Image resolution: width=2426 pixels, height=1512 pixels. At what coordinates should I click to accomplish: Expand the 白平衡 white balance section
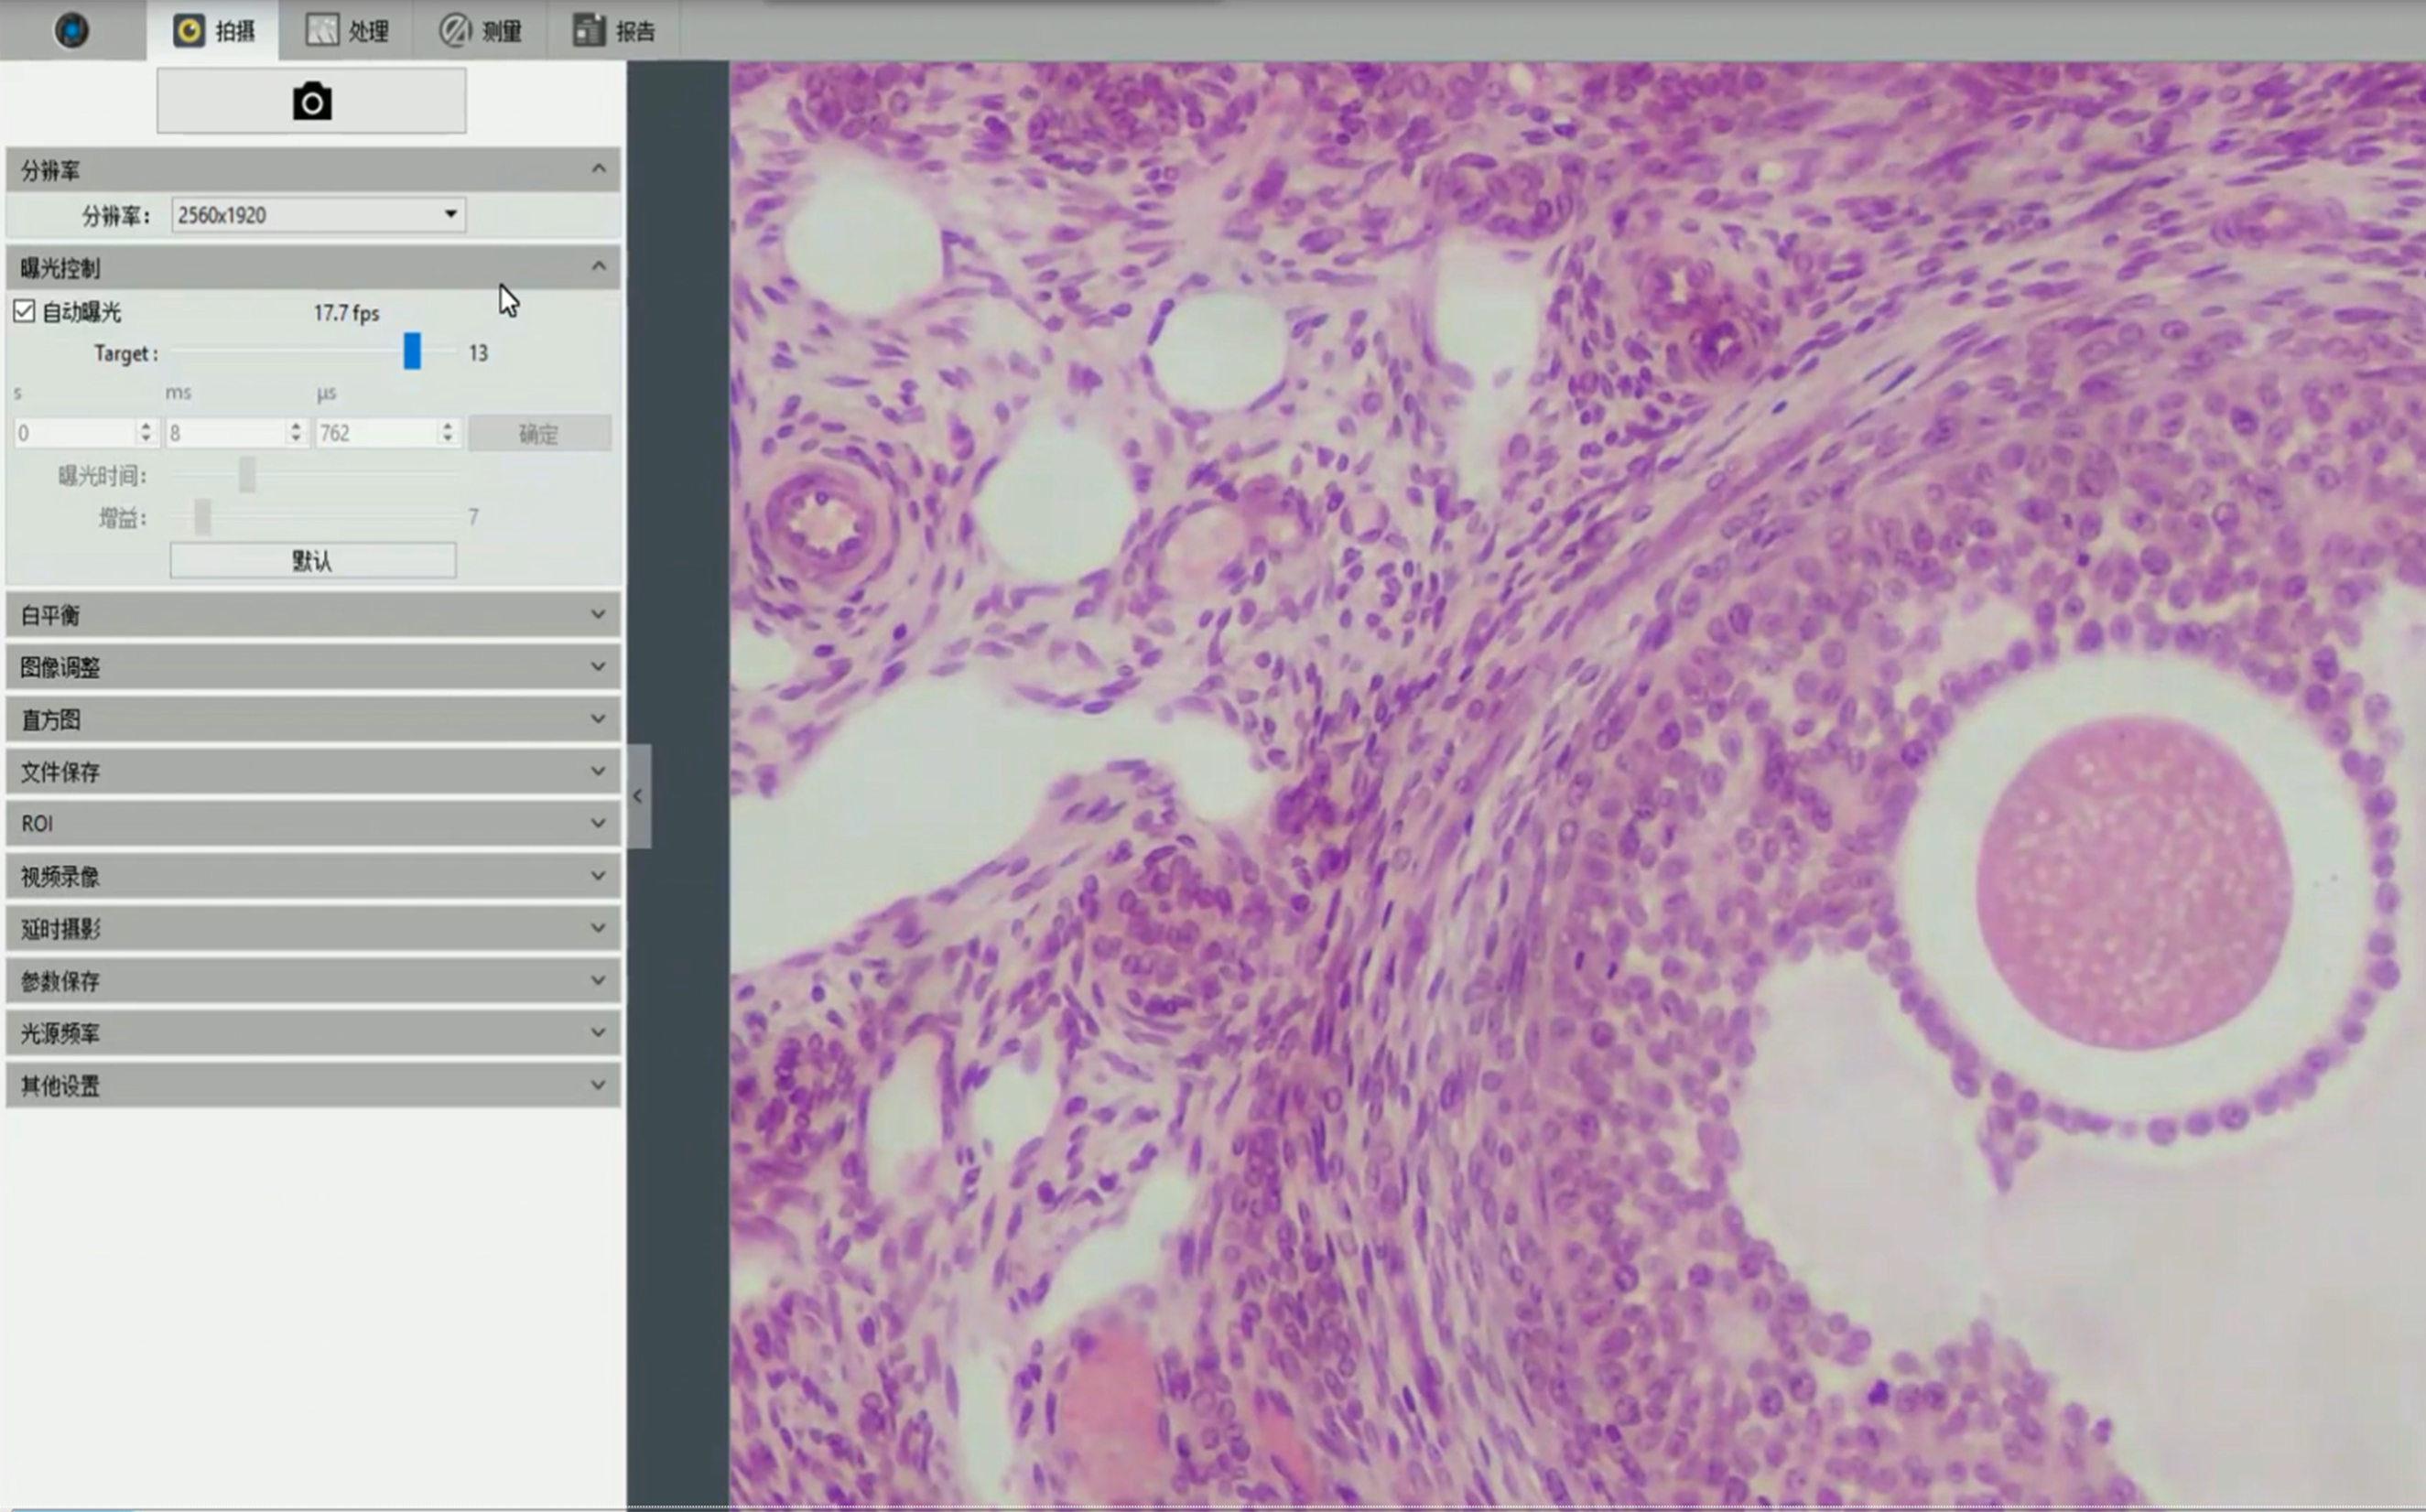[x=598, y=614]
